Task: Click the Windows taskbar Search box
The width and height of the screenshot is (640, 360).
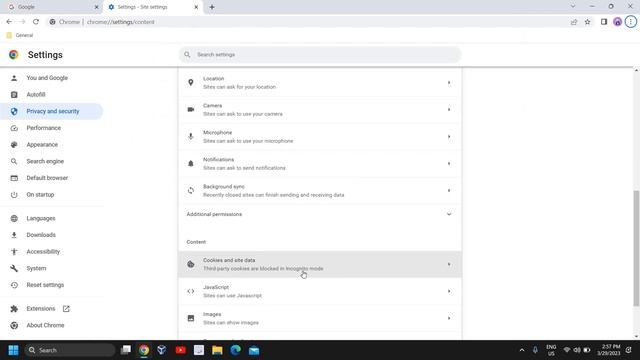Action: point(70,350)
